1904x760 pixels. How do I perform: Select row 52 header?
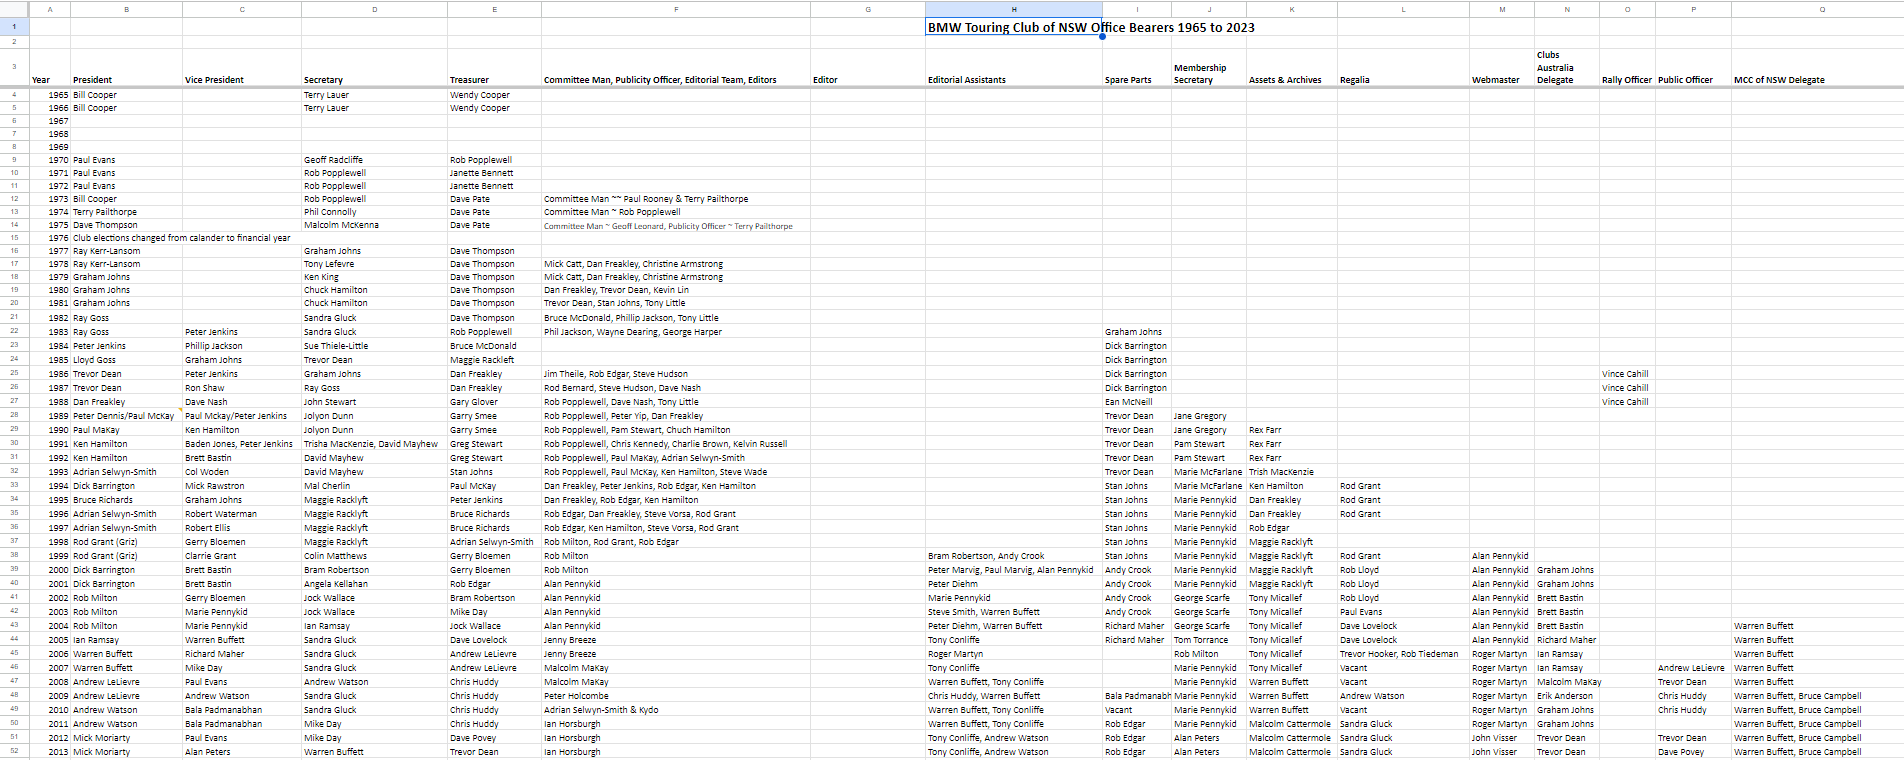(x=14, y=751)
